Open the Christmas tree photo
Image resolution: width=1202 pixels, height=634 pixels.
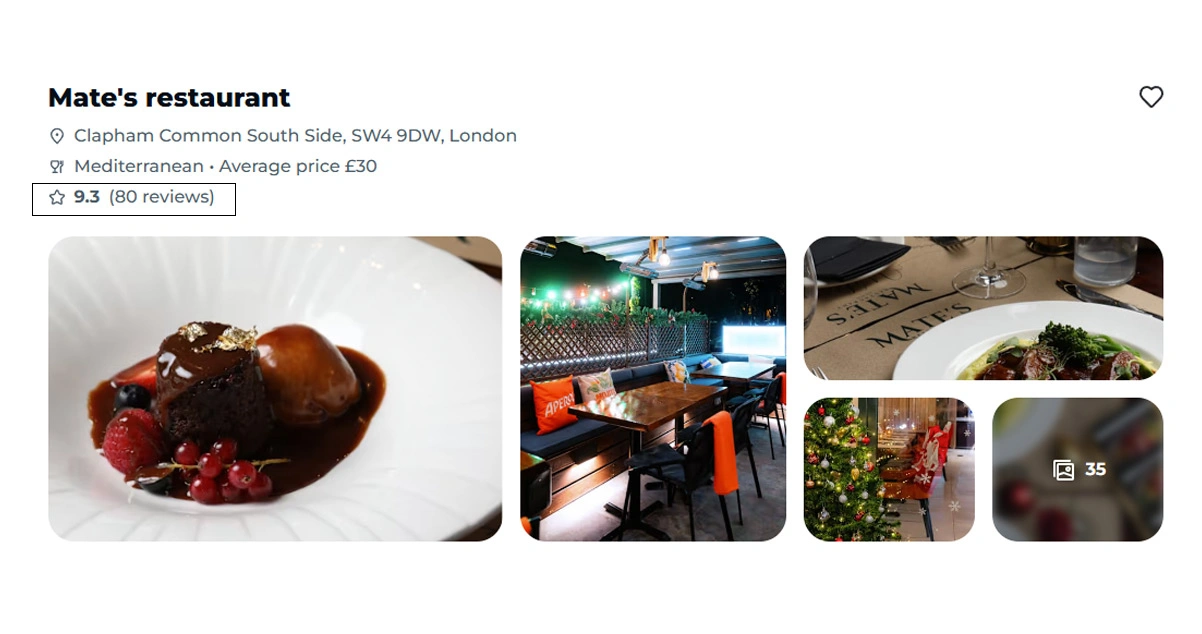tap(889, 470)
